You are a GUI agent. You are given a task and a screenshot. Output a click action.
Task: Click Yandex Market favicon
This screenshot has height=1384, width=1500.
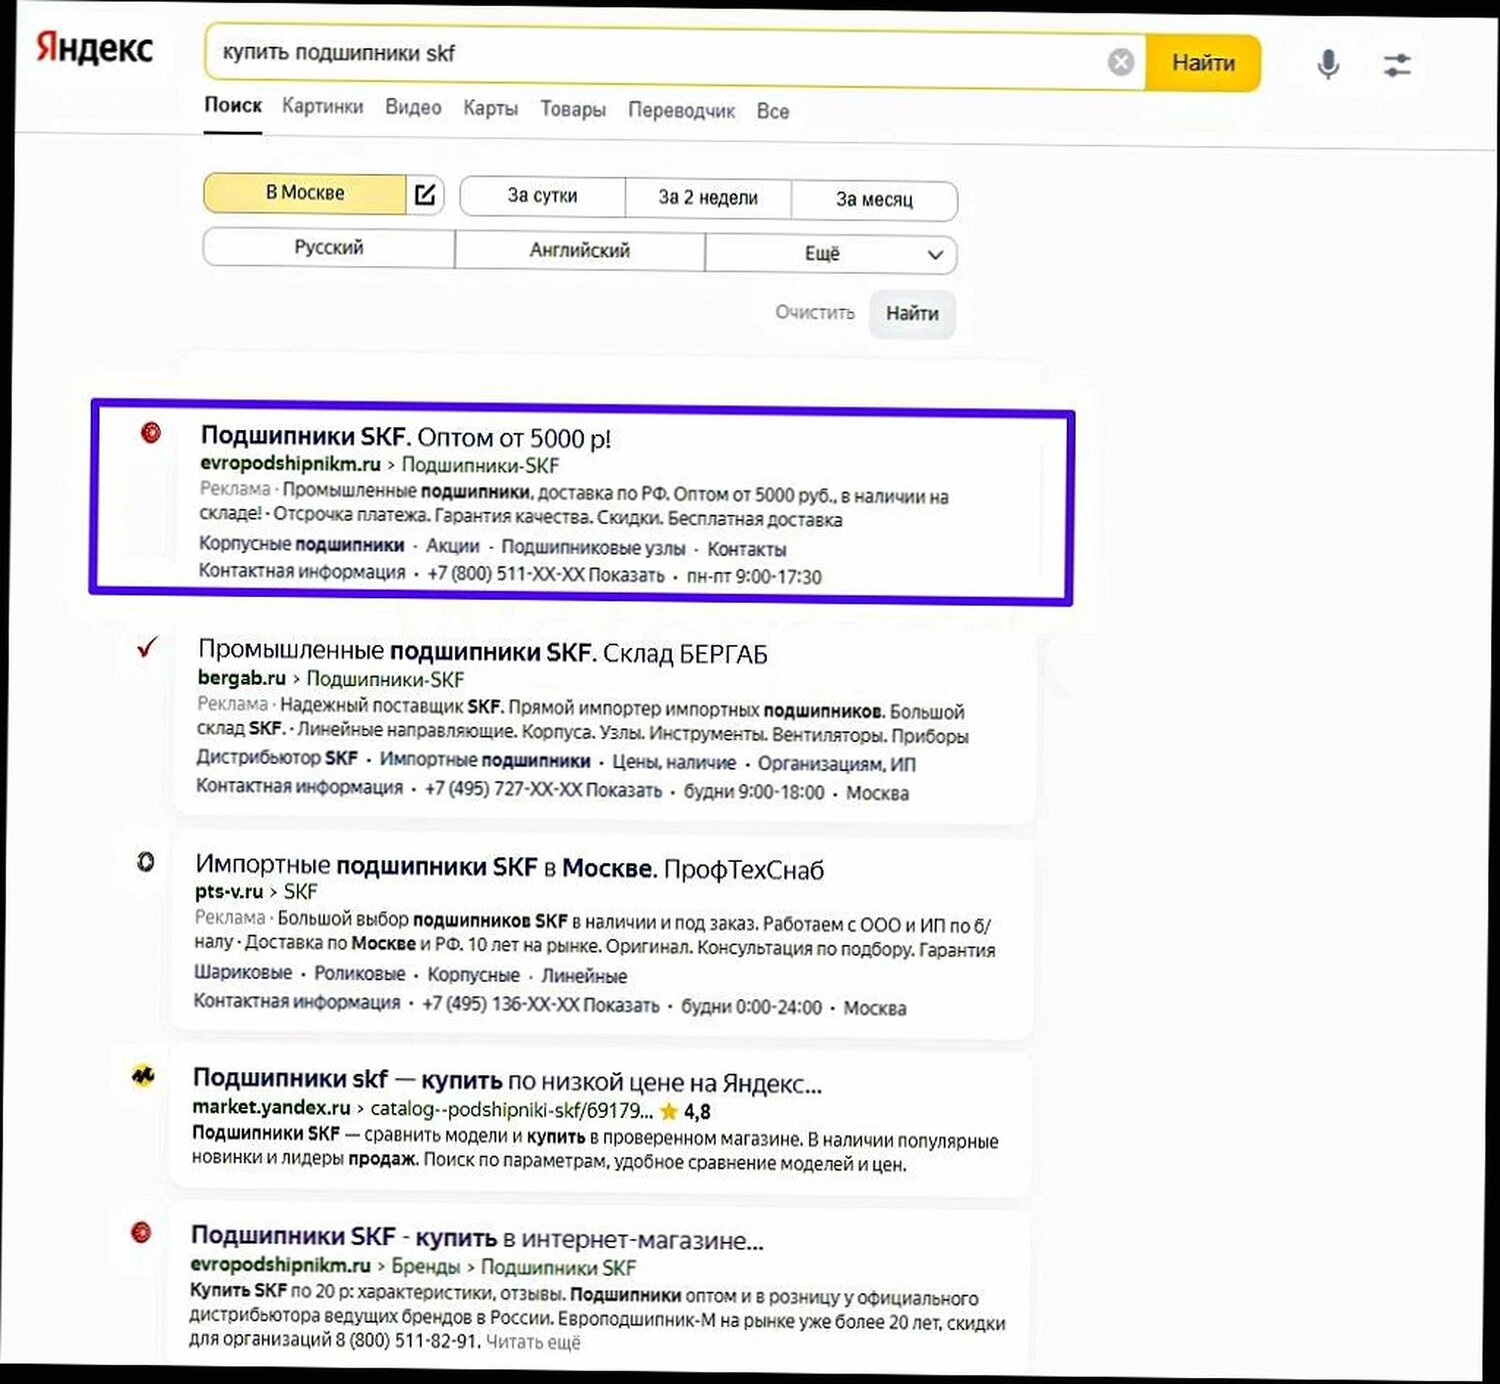point(143,1076)
